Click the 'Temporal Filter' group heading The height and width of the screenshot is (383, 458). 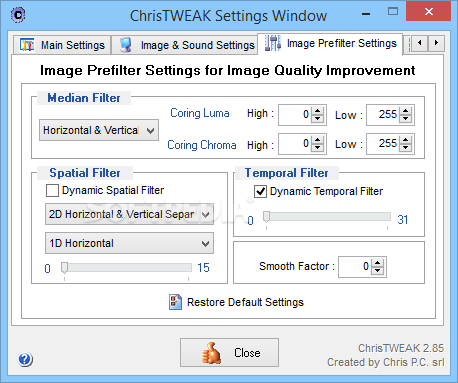(x=287, y=173)
